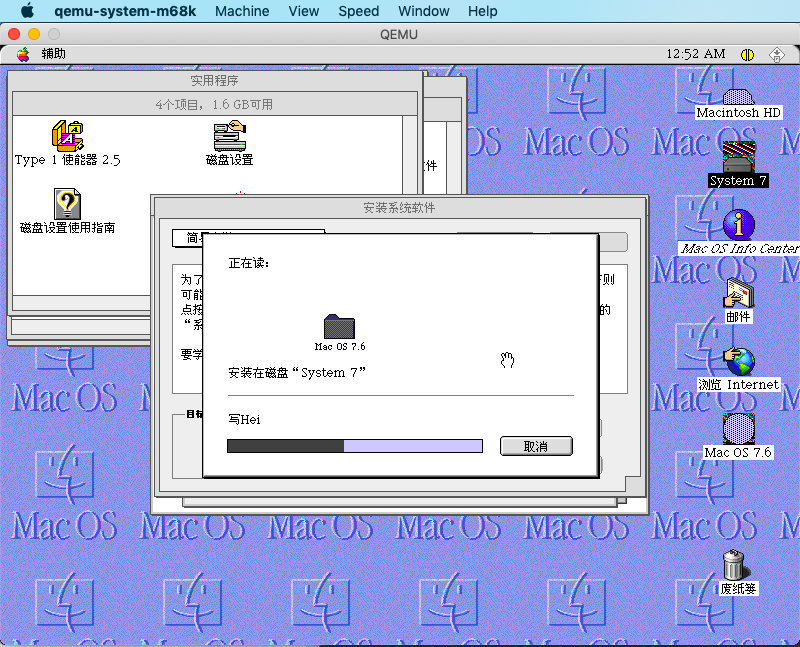Click the 正在读 label
Viewport: 800px width, 647px height.
pos(248,263)
